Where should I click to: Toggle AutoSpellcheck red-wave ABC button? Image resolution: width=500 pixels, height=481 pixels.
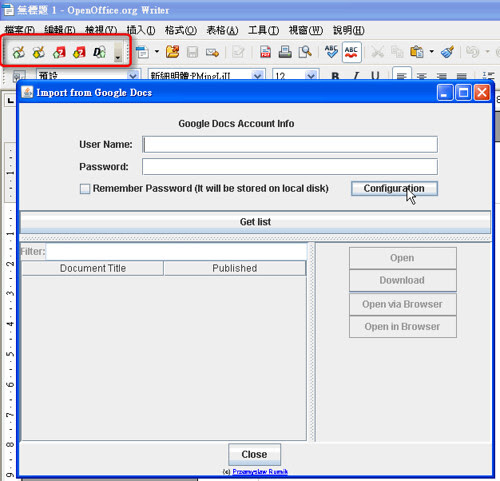pos(352,52)
